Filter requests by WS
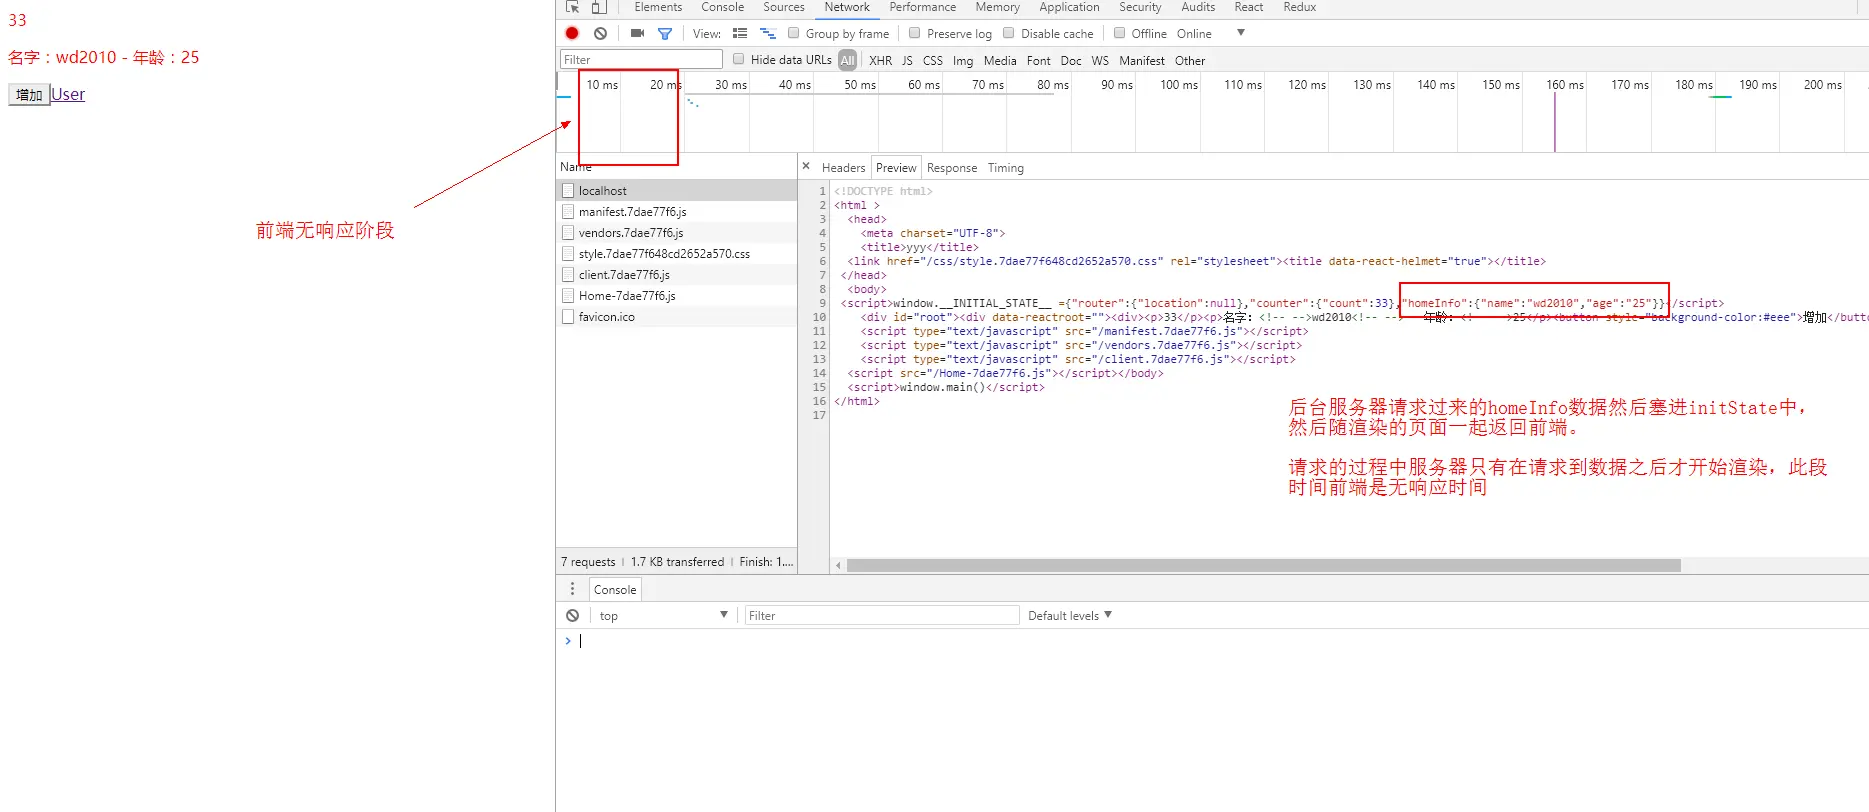Image resolution: width=1869 pixels, height=812 pixels. [1100, 60]
